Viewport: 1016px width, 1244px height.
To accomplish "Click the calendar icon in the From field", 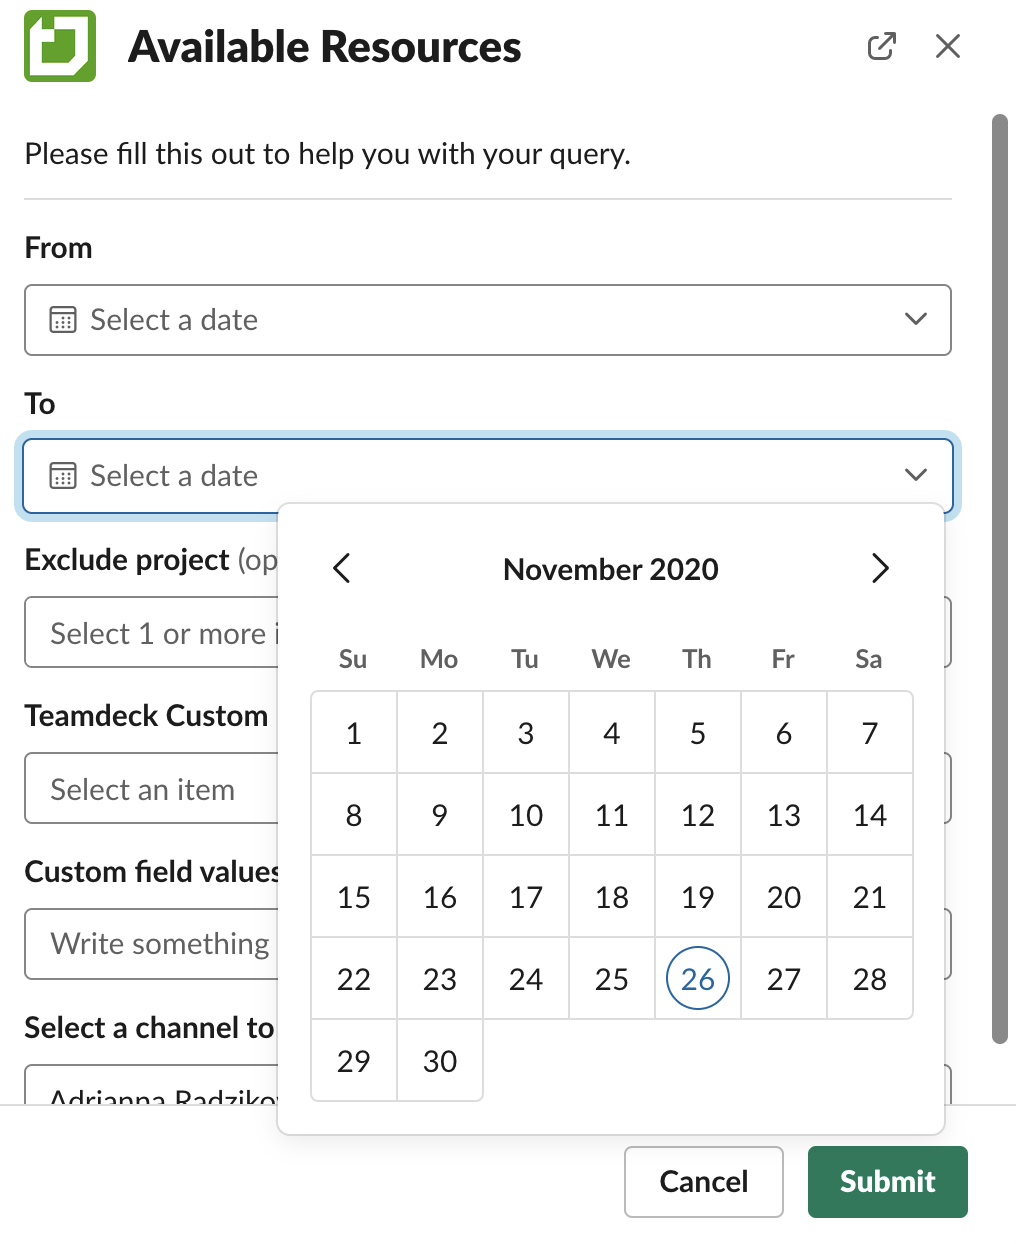I will (x=63, y=319).
